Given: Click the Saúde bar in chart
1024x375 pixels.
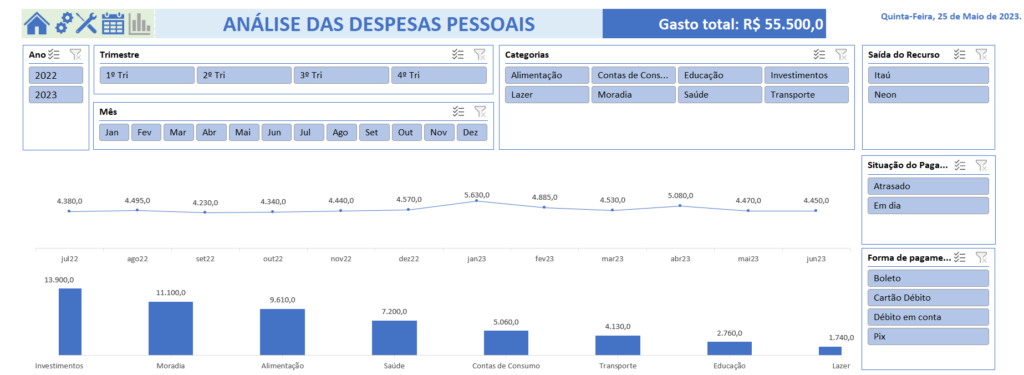Looking at the screenshot, I should 394,338.
